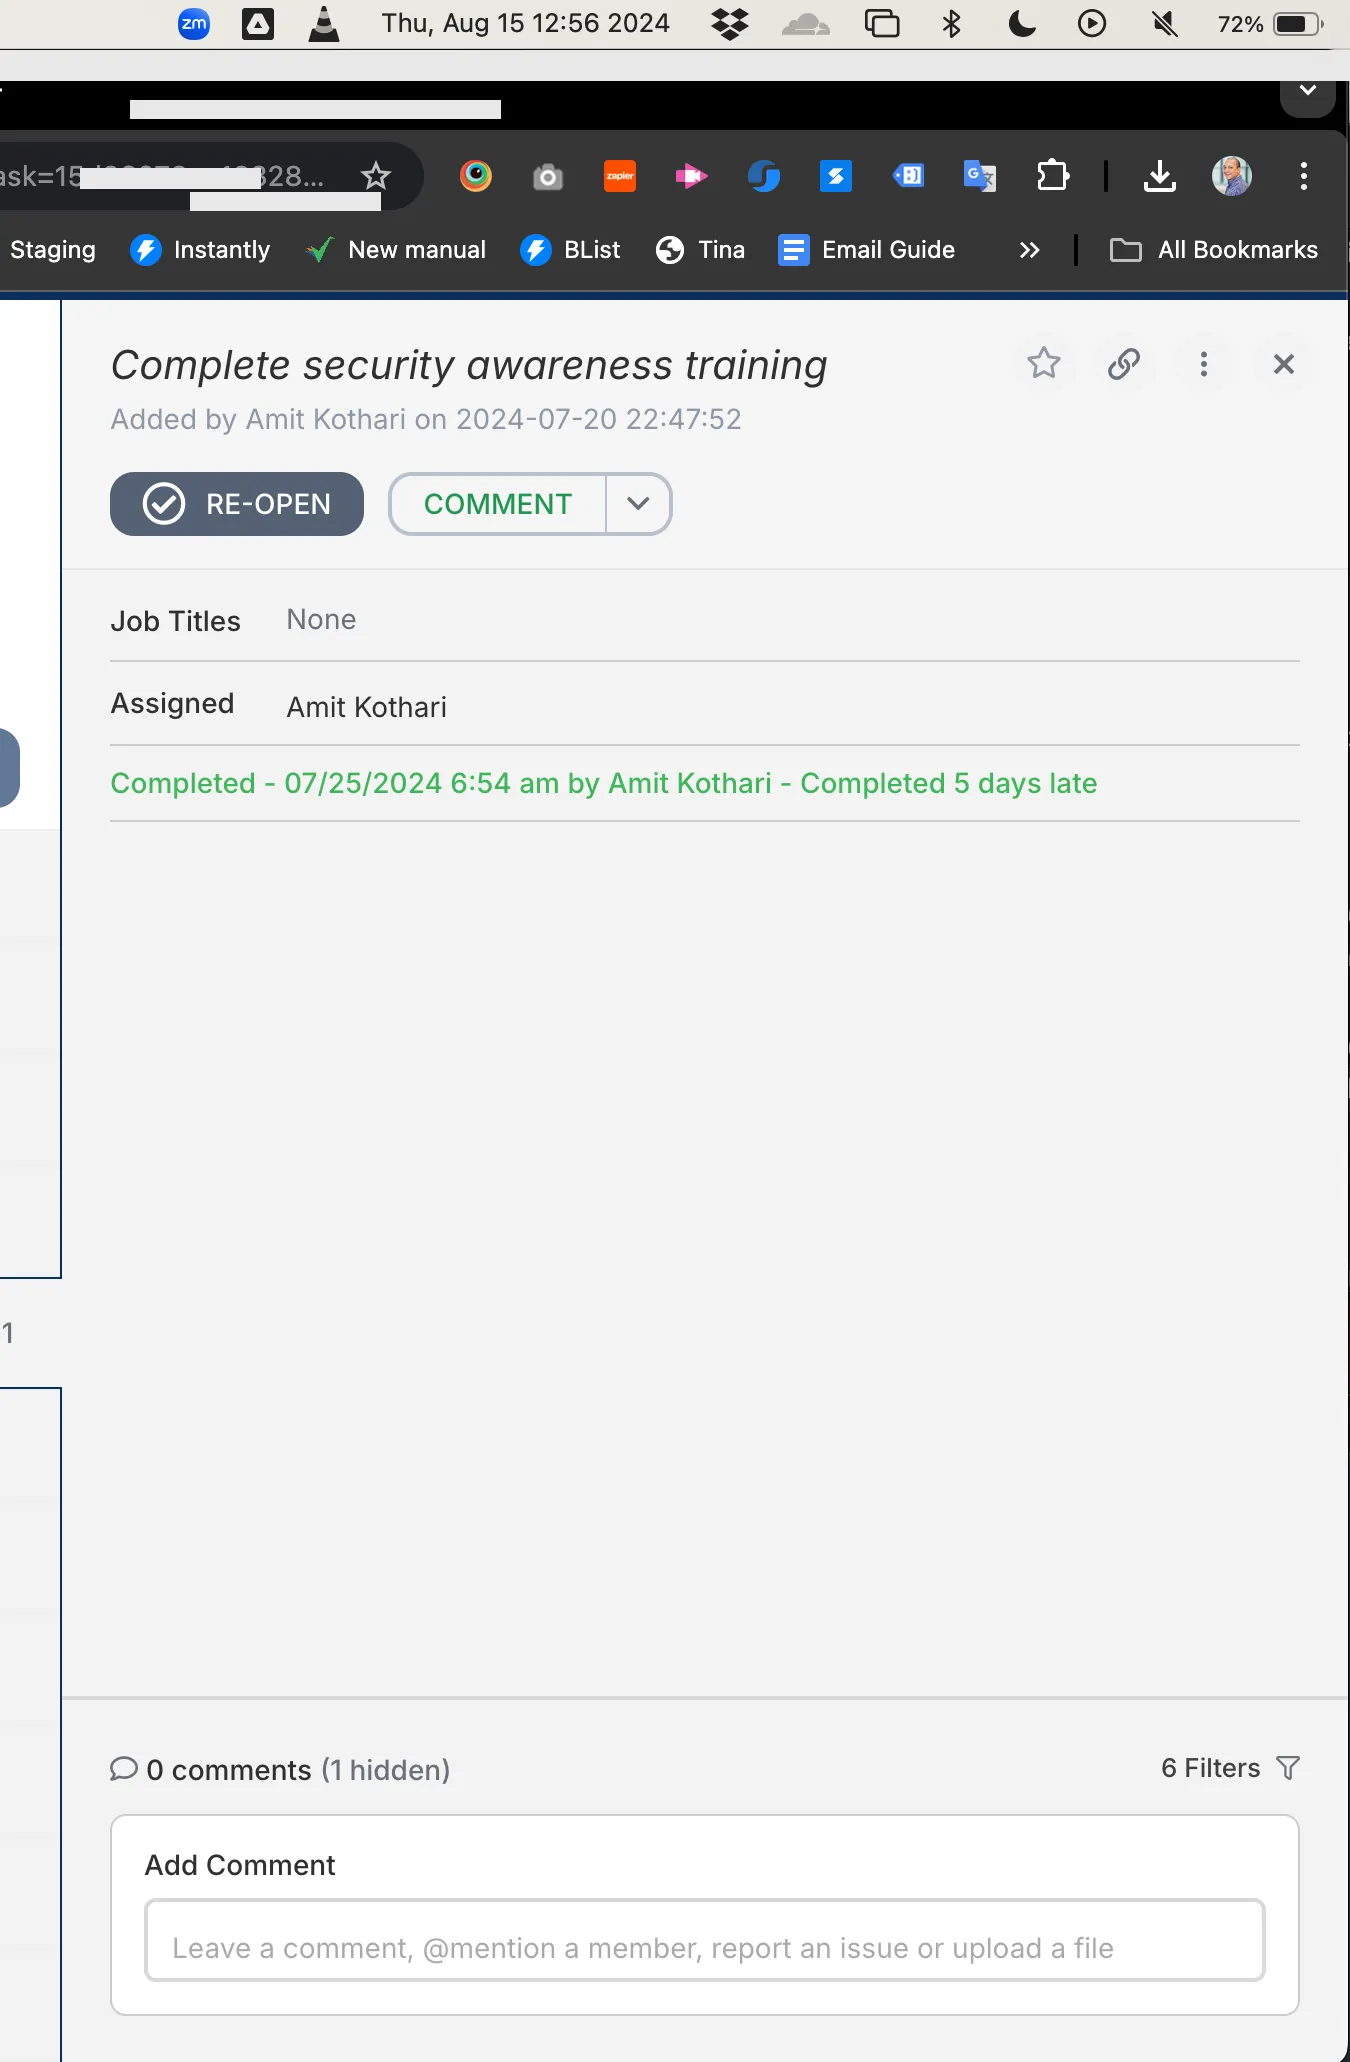
Task: Click the pink video recorder extension
Action: click(x=691, y=177)
